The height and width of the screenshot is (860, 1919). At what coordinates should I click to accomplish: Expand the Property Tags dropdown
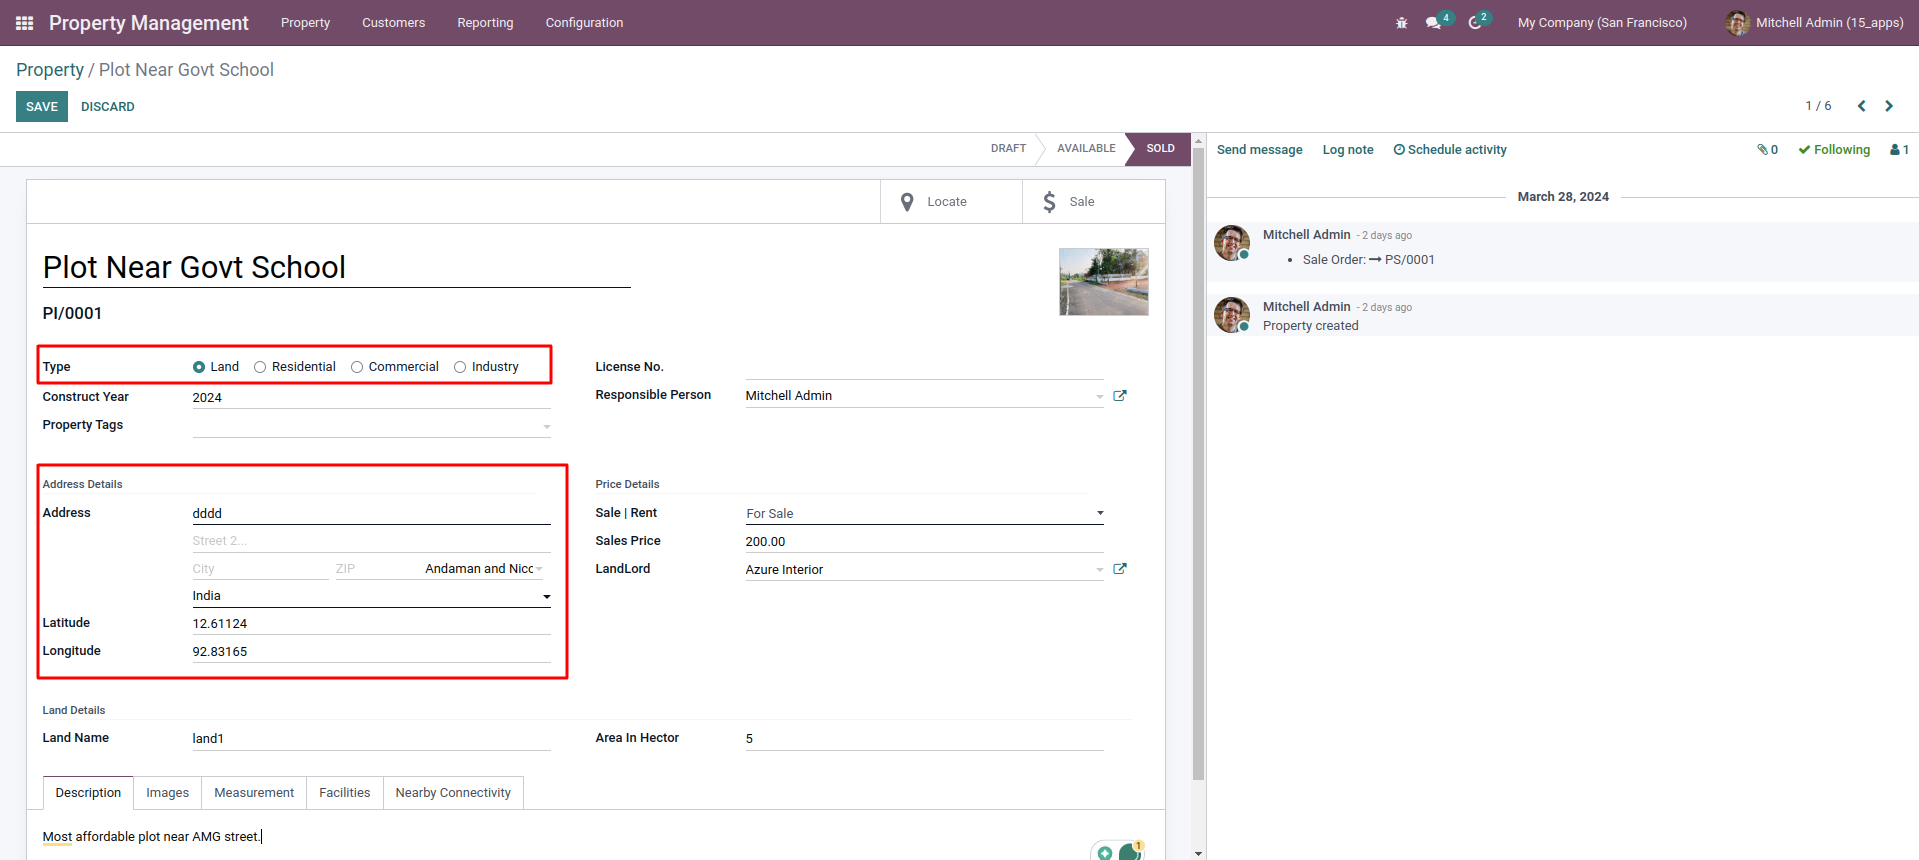pyautogui.click(x=547, y=426)
